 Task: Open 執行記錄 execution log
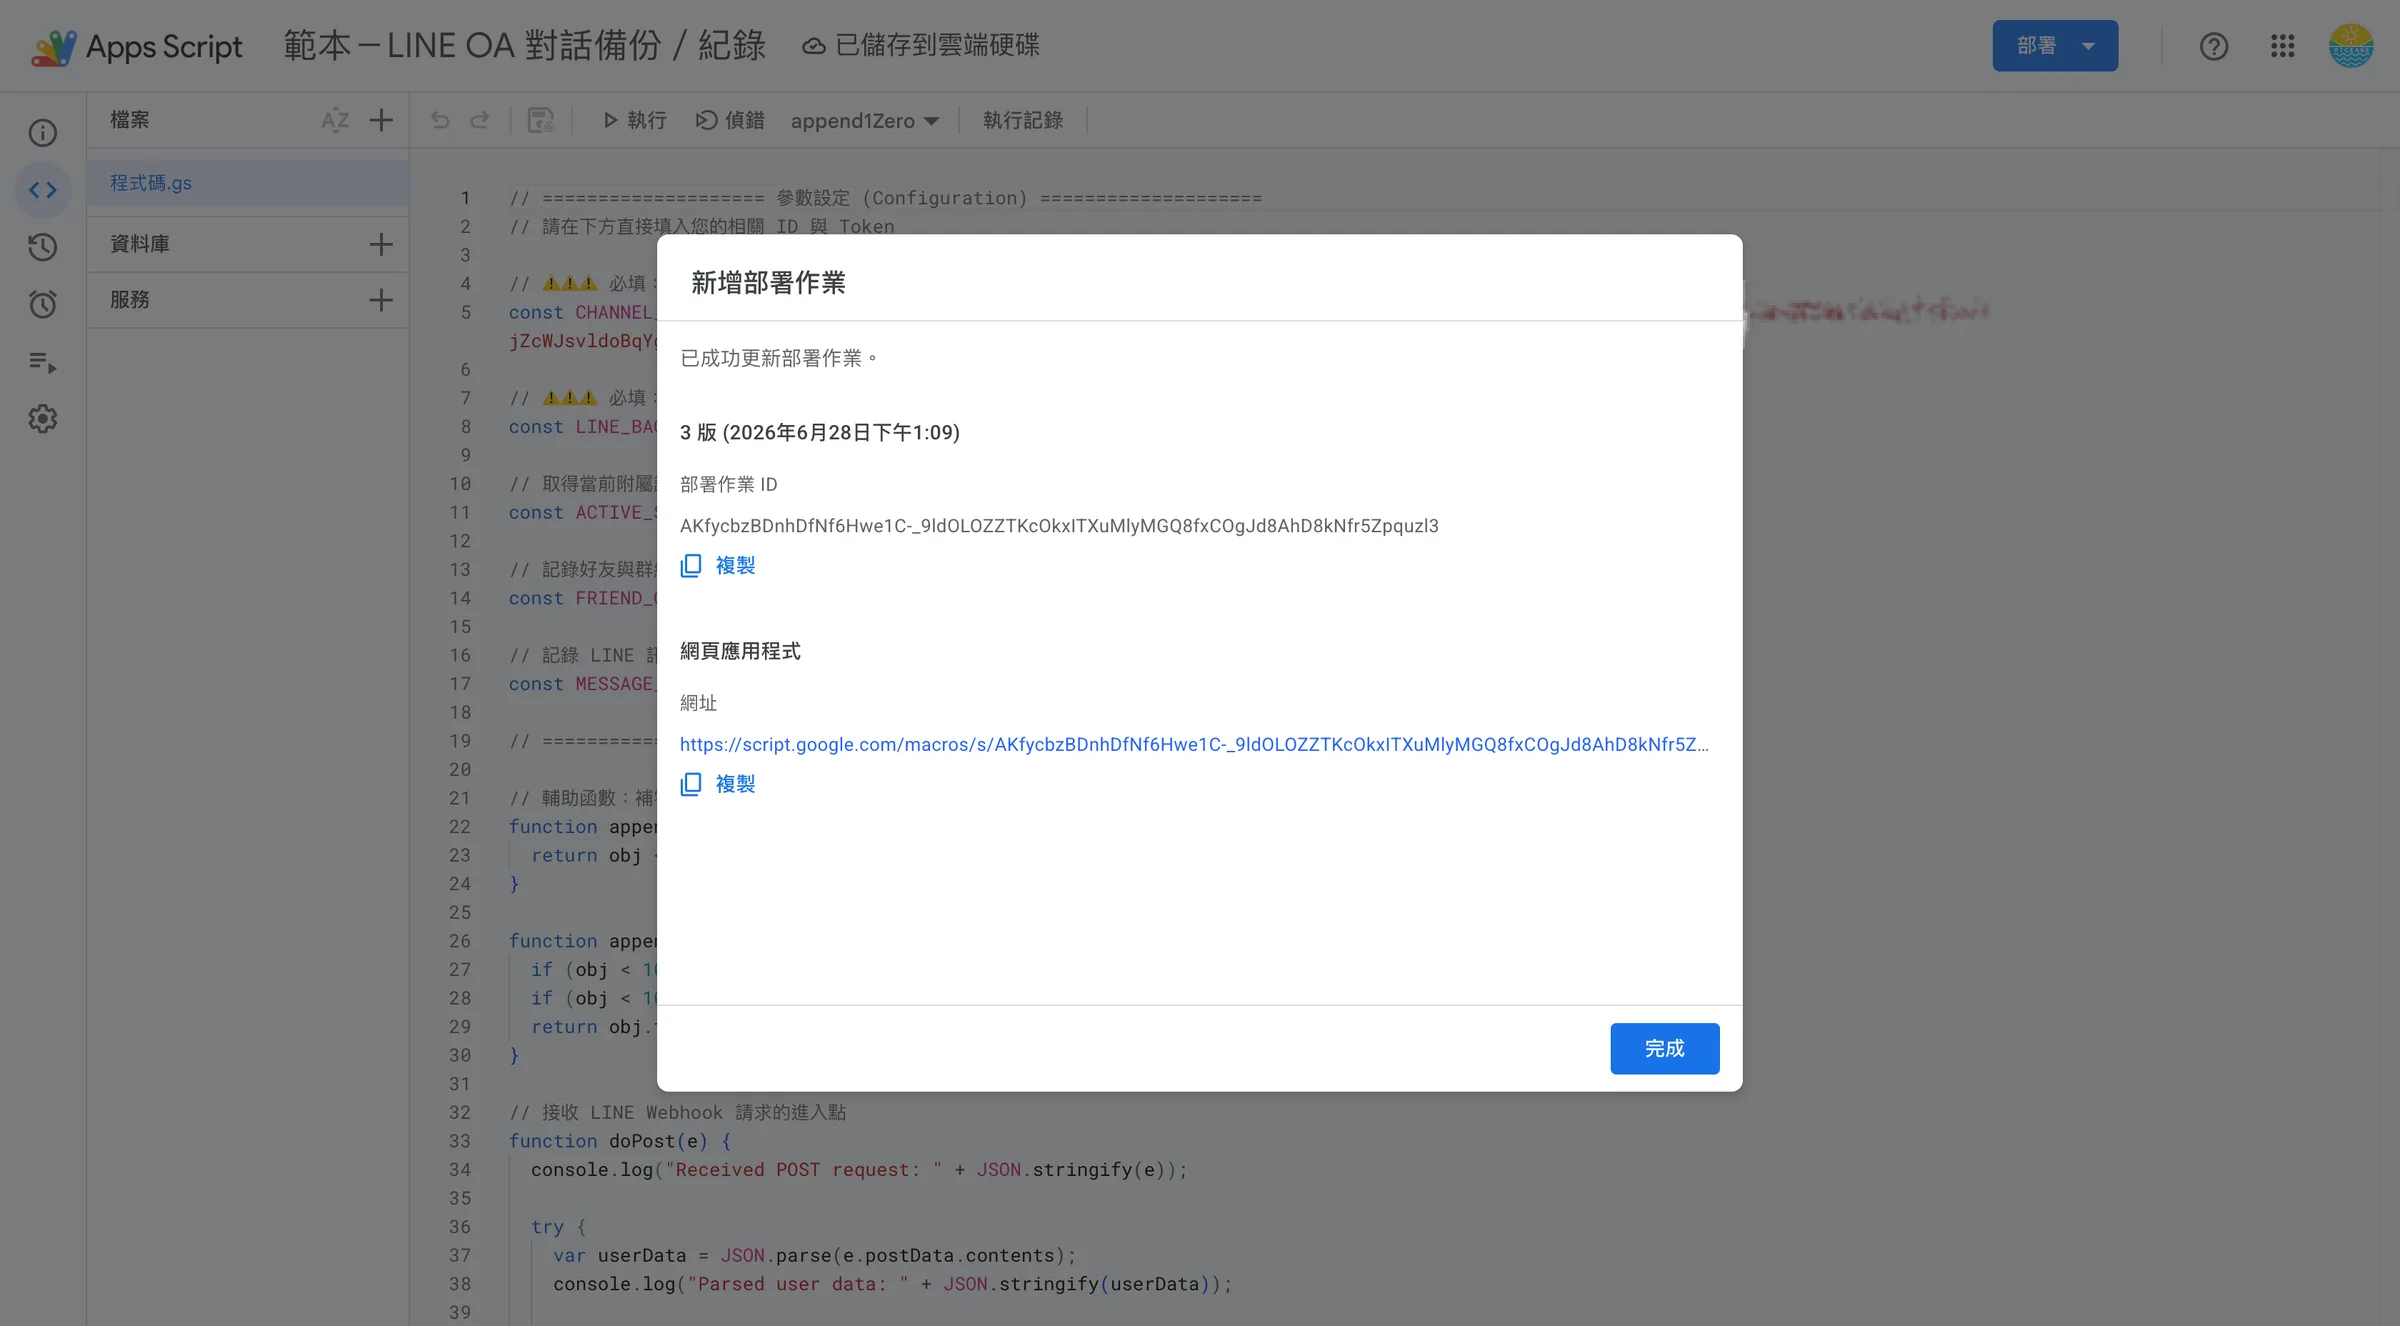click(1023, 120)
